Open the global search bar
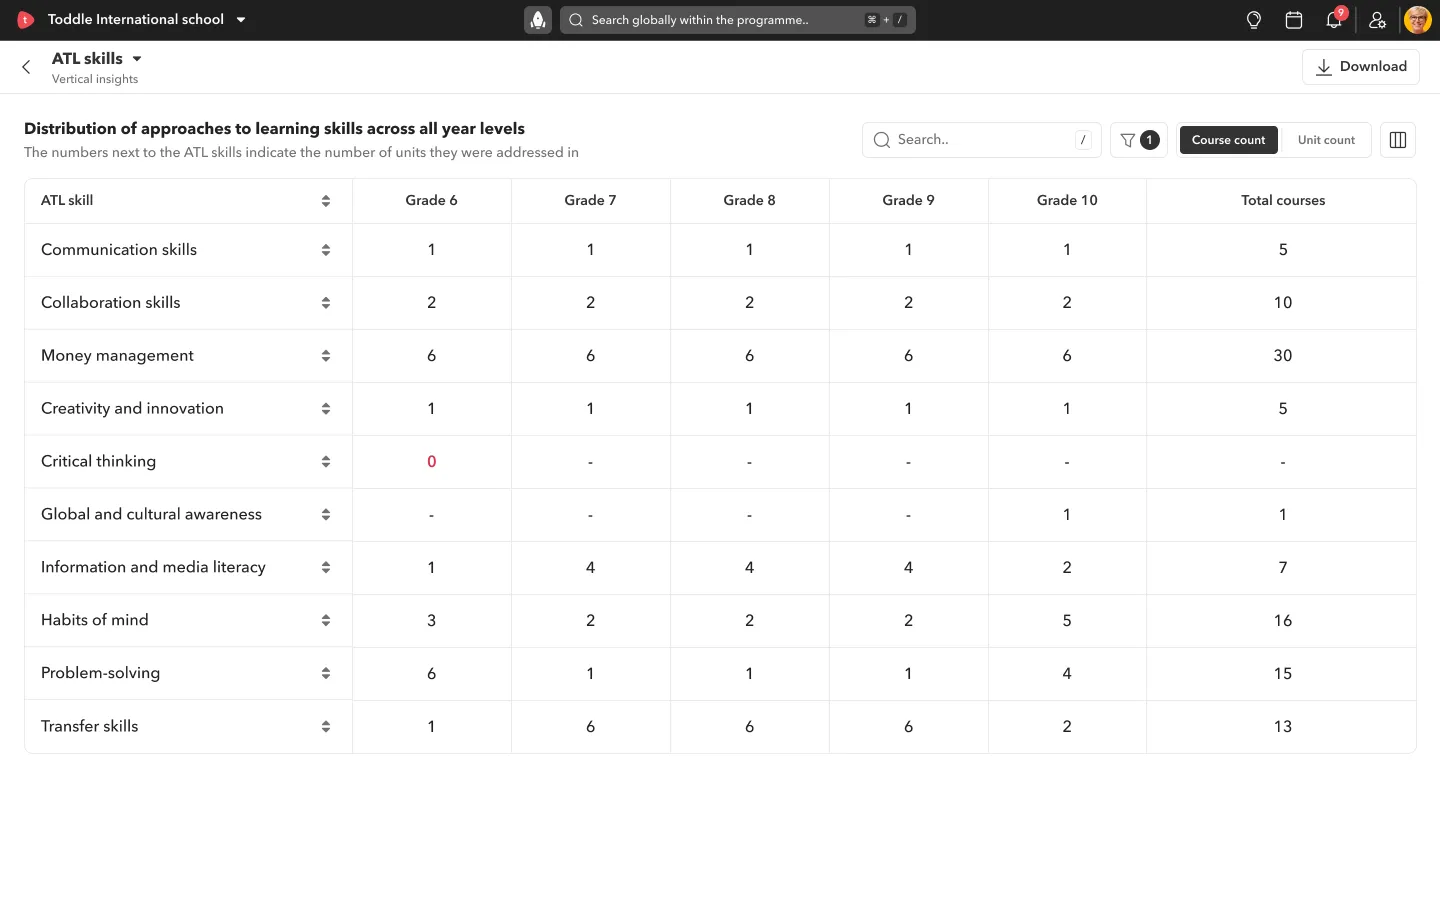This screenshot has height=900, width=1440. pyautogui.click(x=738, y=20)
